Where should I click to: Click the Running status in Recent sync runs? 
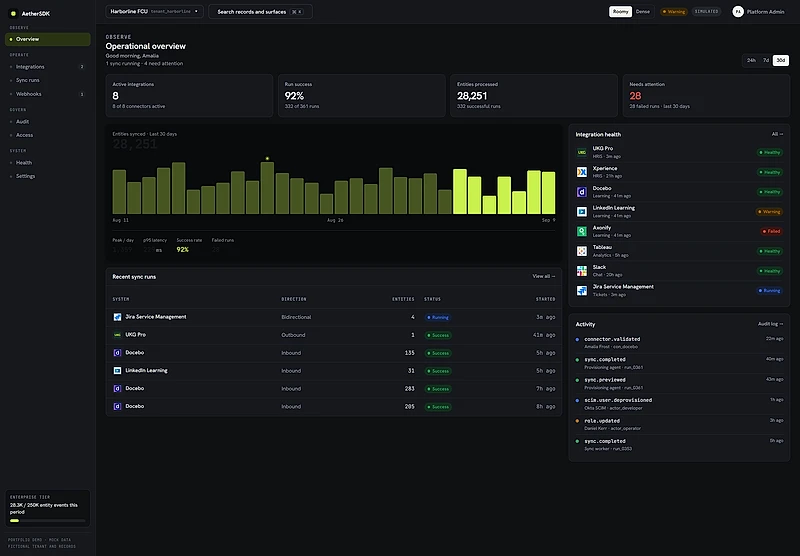coord(438,317)
